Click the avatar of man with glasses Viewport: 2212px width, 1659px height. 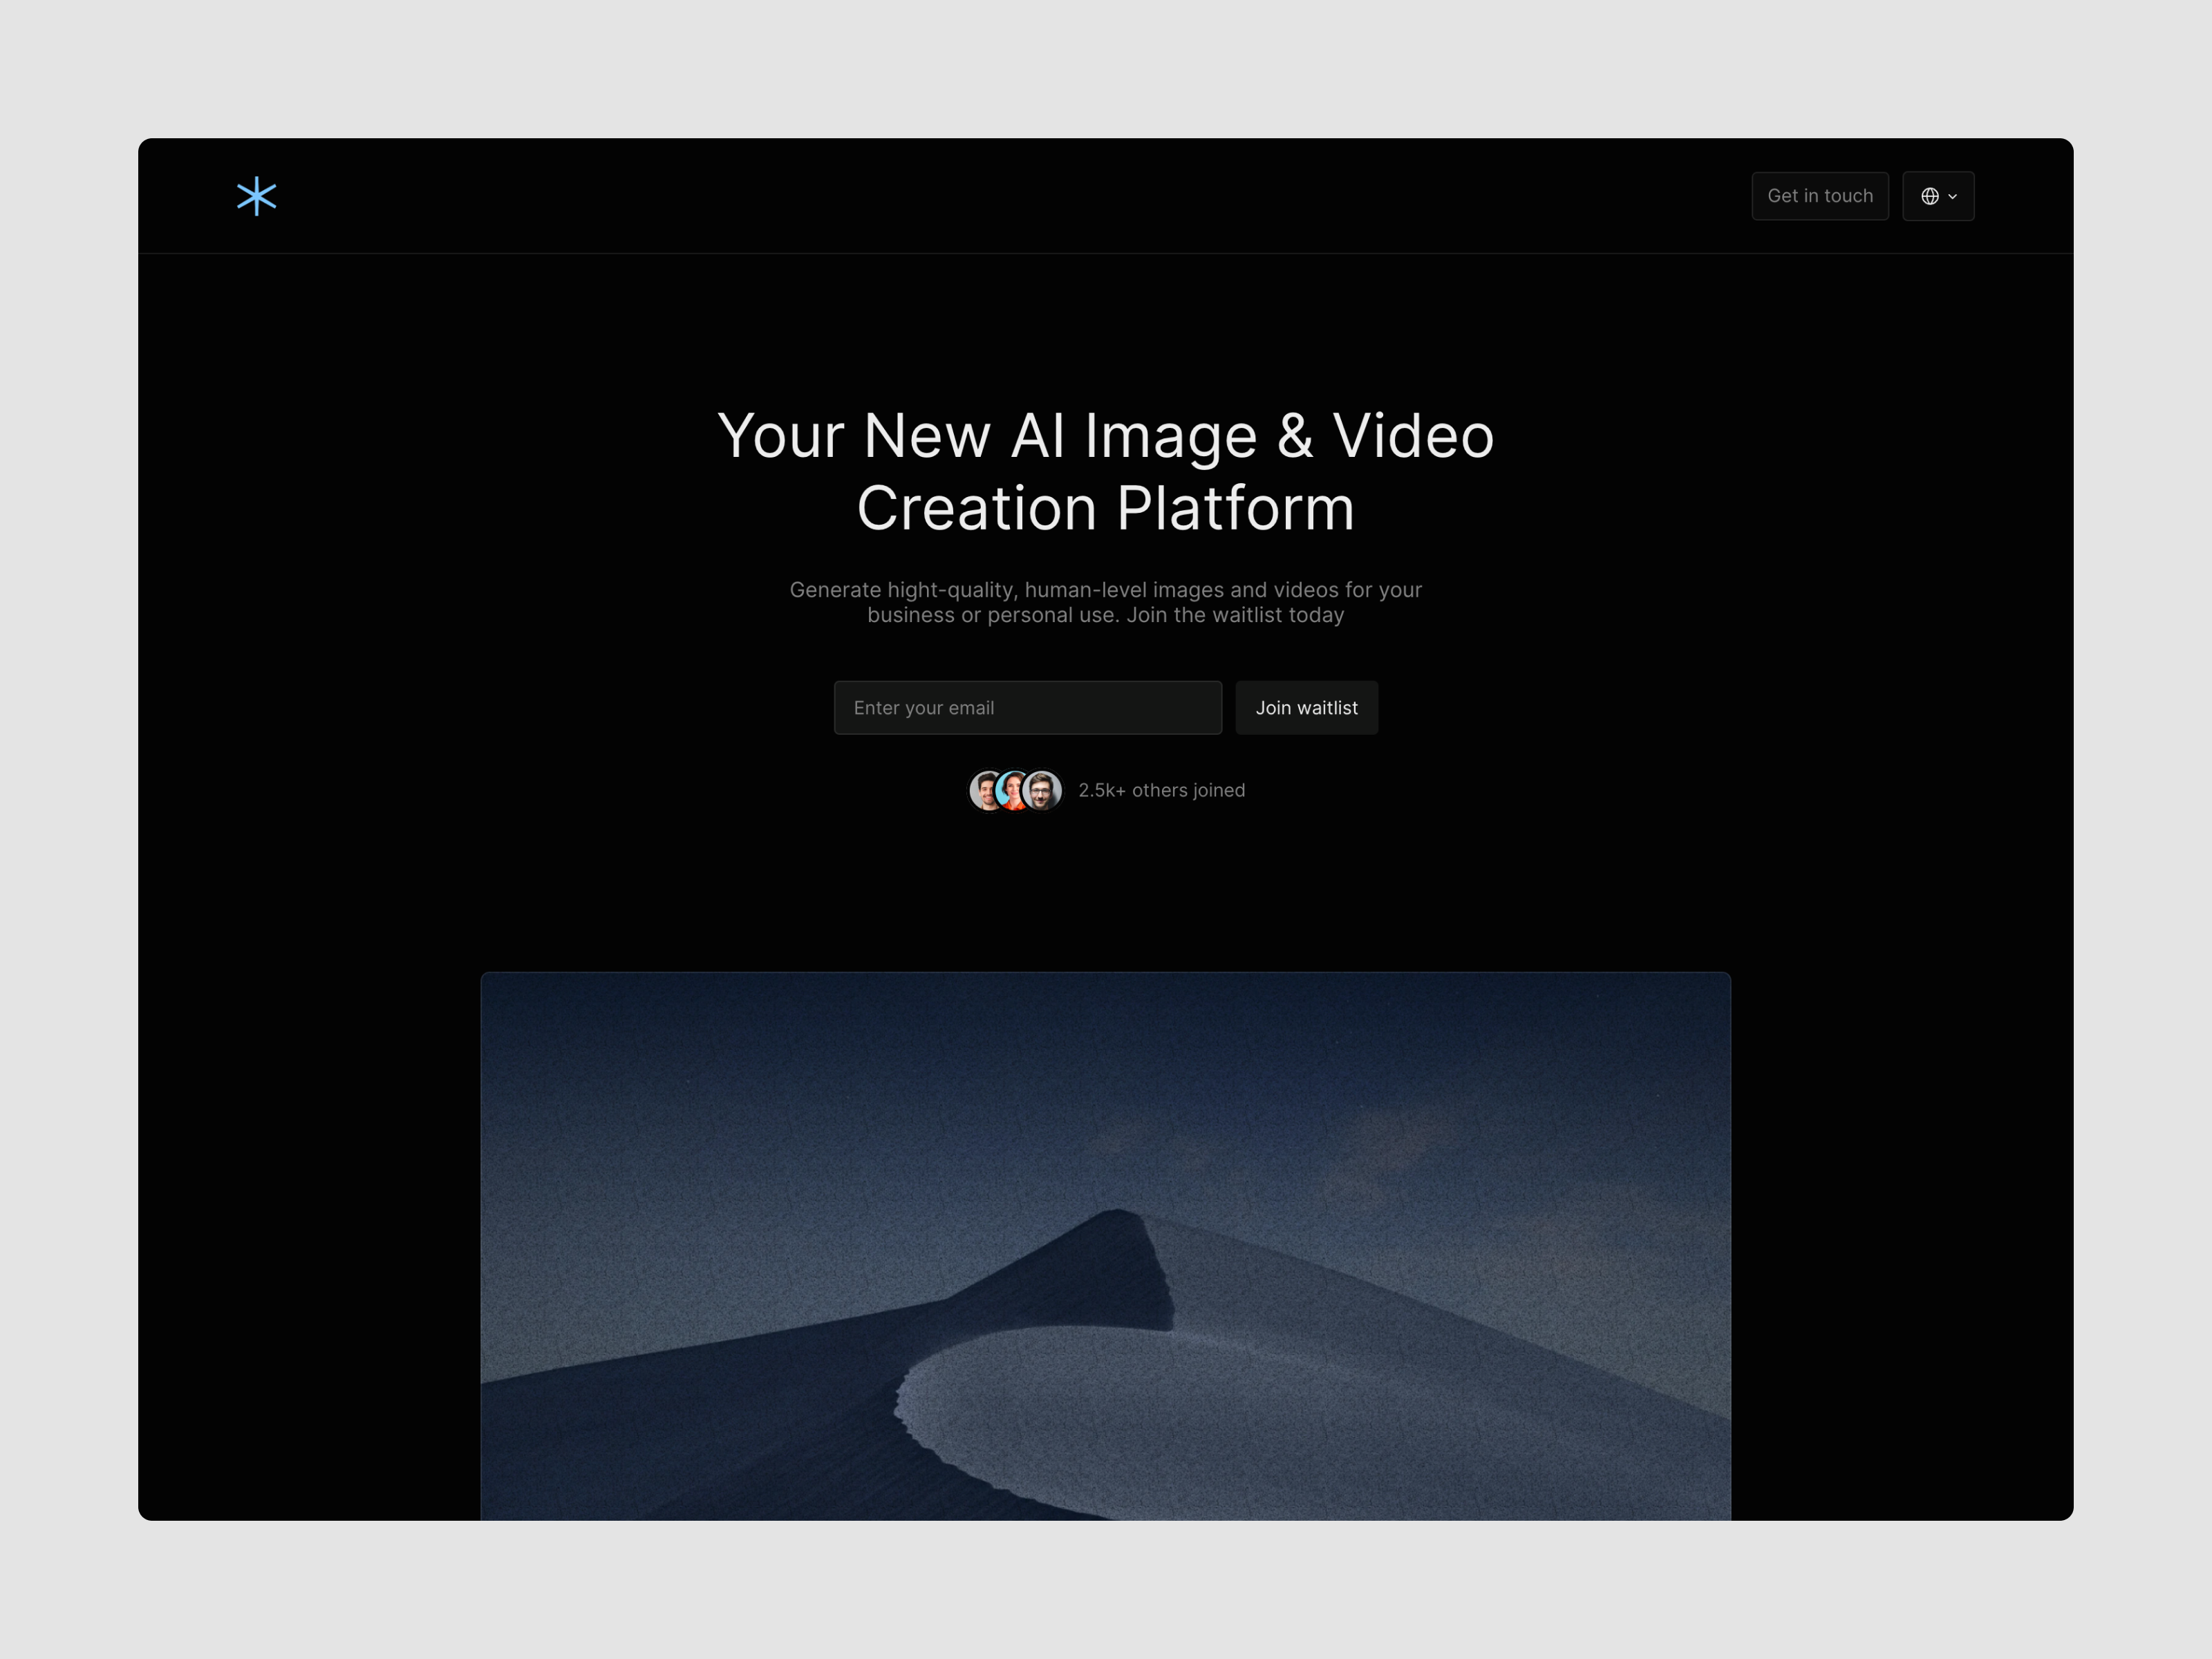[x=1042, y=790]
